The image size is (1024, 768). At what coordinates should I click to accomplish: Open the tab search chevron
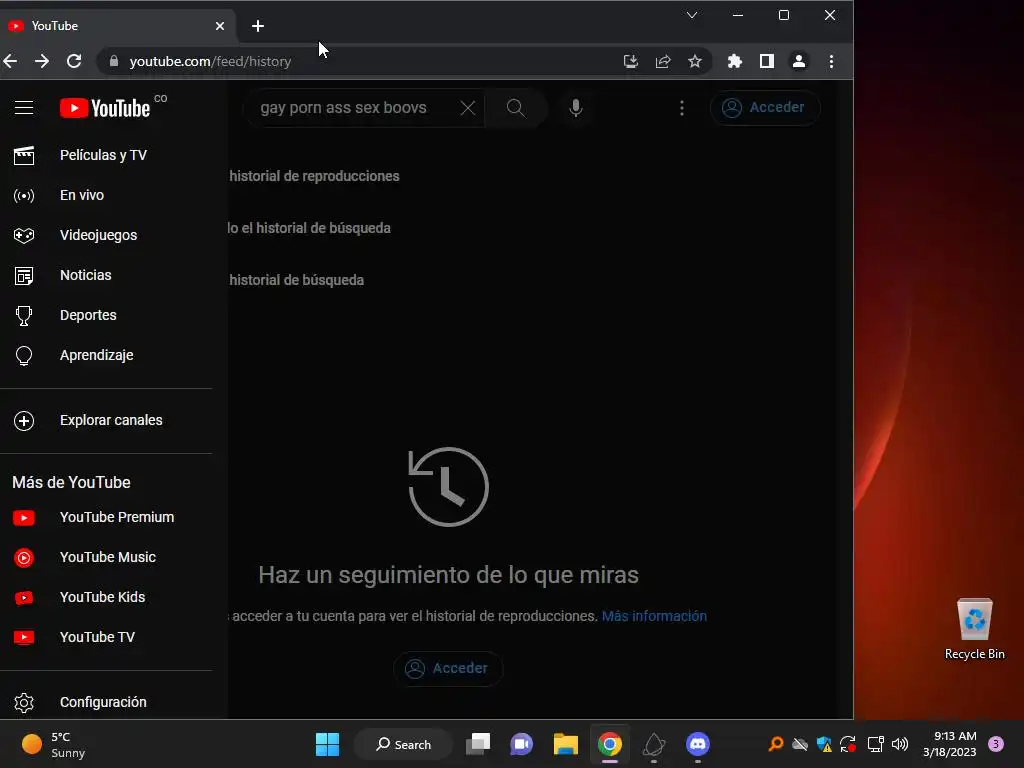tap(692, 15)
